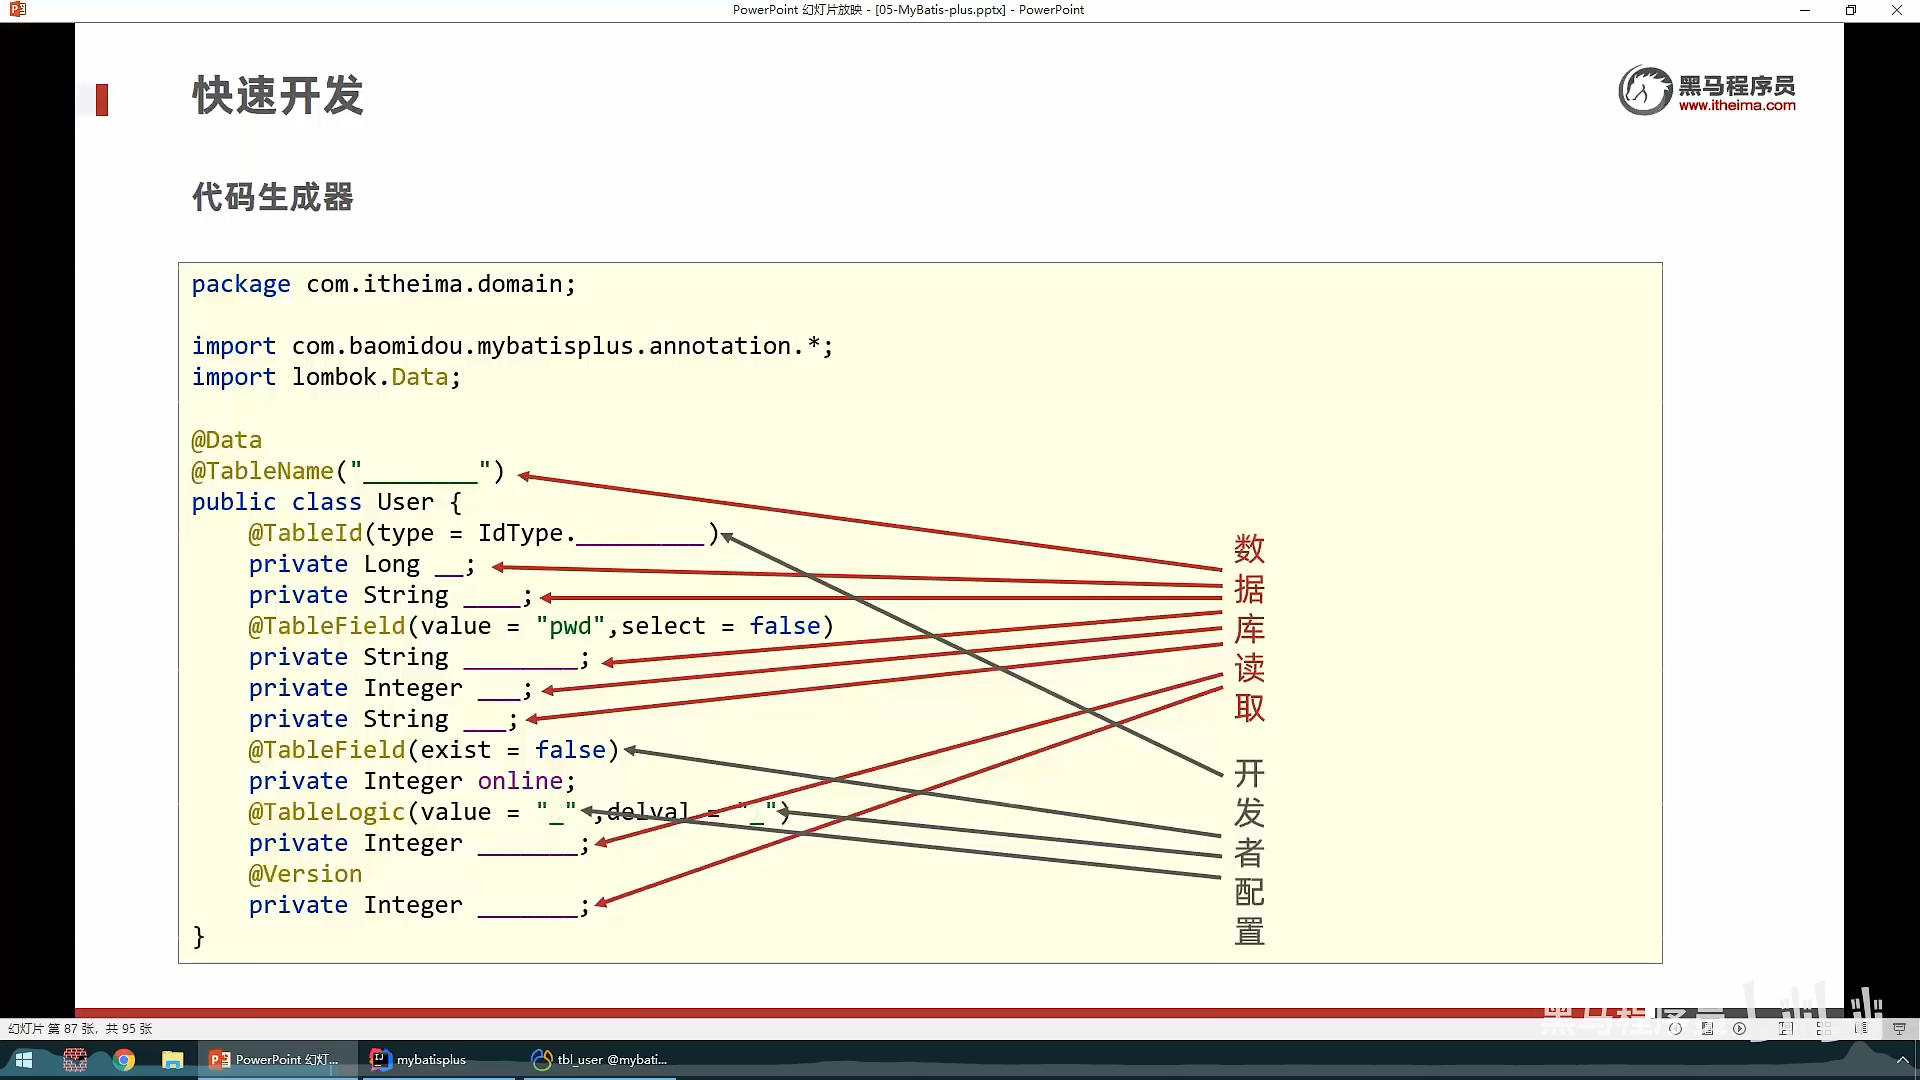Switch to Normal view icon

1786,1028
